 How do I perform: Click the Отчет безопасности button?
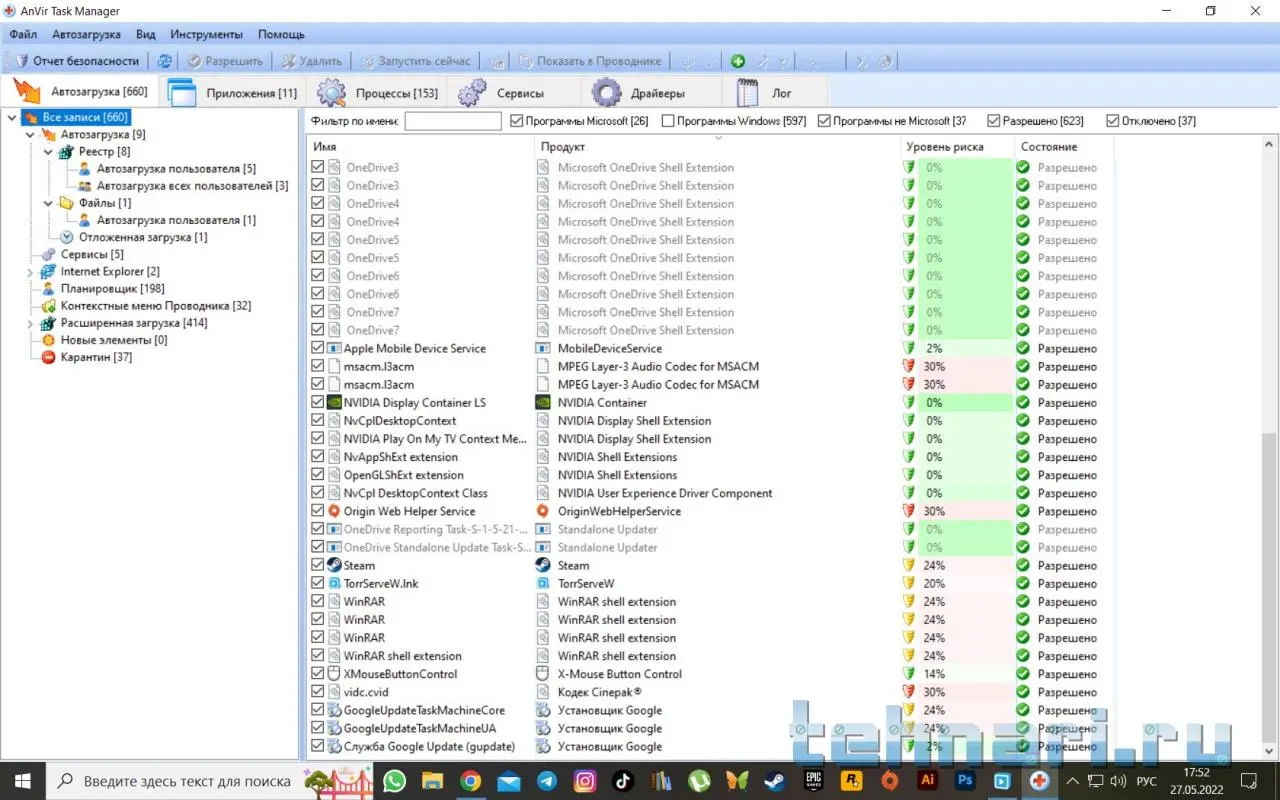point(77,61)
